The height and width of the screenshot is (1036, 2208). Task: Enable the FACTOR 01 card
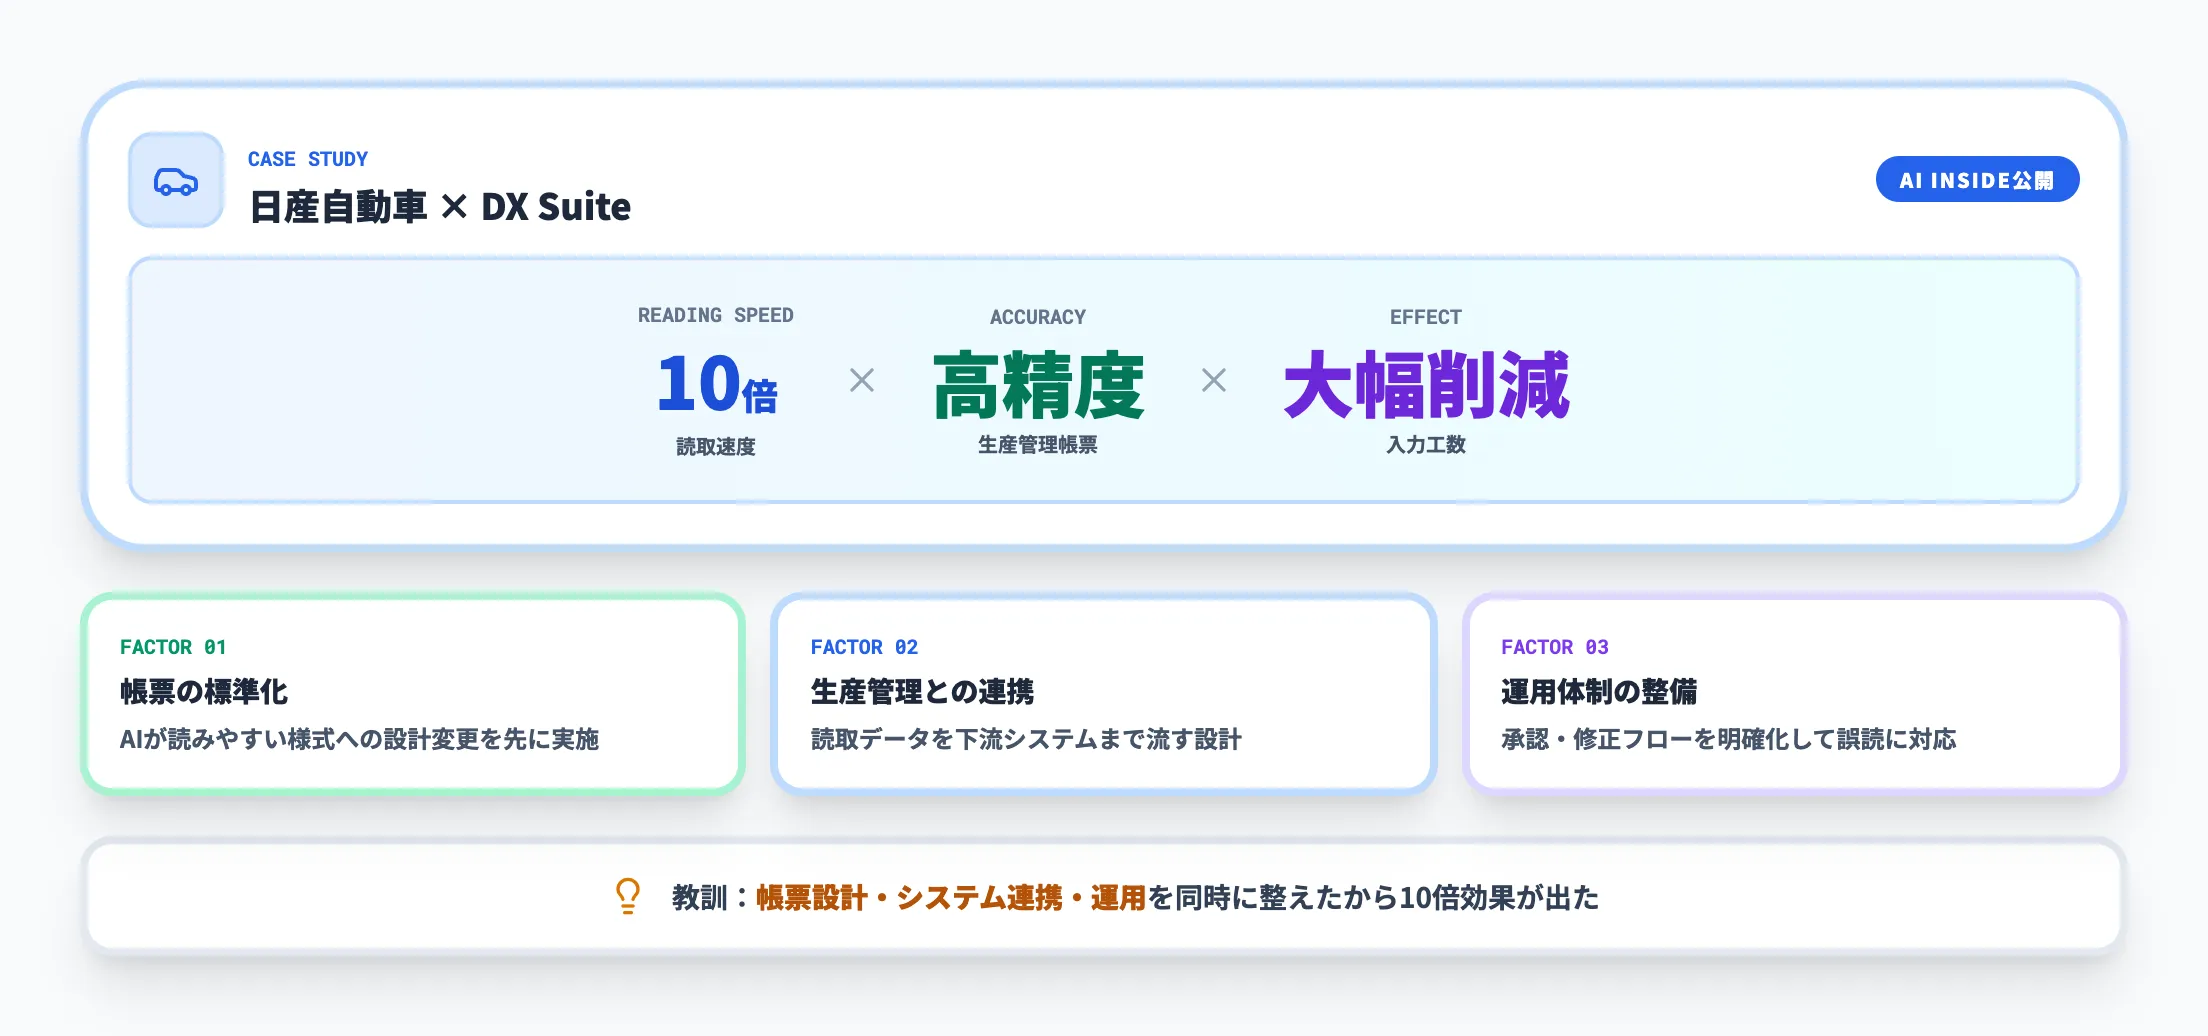tap(413, 694)
